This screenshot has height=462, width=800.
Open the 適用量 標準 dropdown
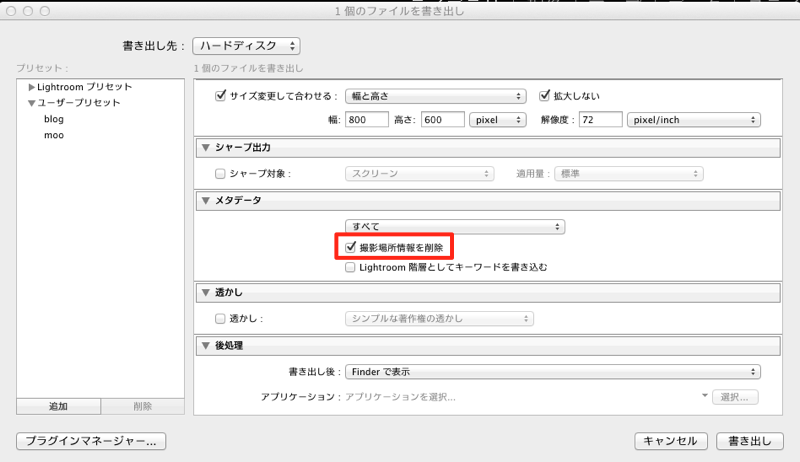pyautogui.click(x=629, y=174)
